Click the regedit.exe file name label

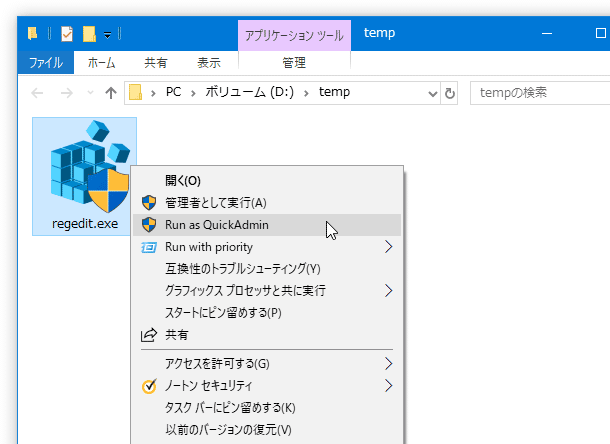(85, 224)
